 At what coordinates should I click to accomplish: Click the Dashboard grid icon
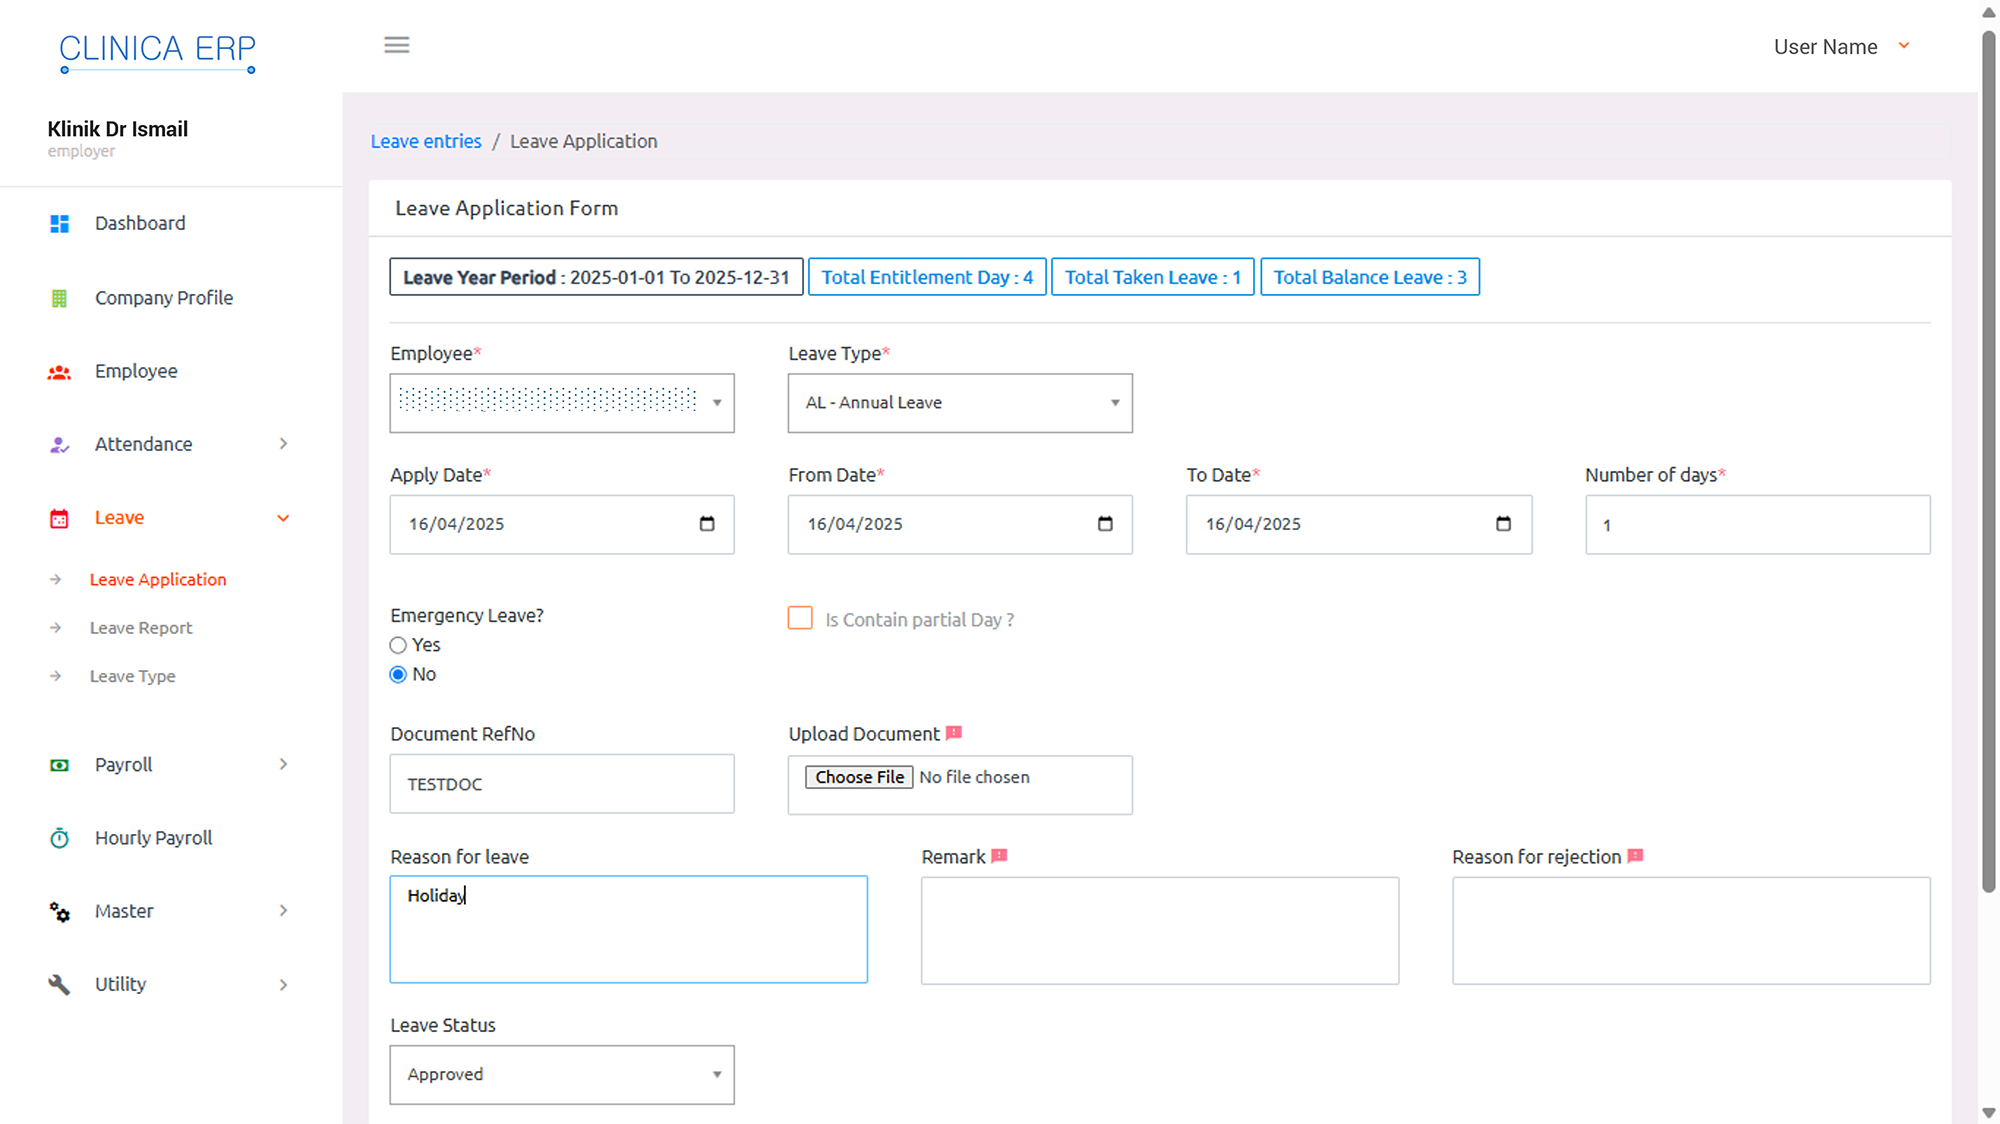coord(59,224)
